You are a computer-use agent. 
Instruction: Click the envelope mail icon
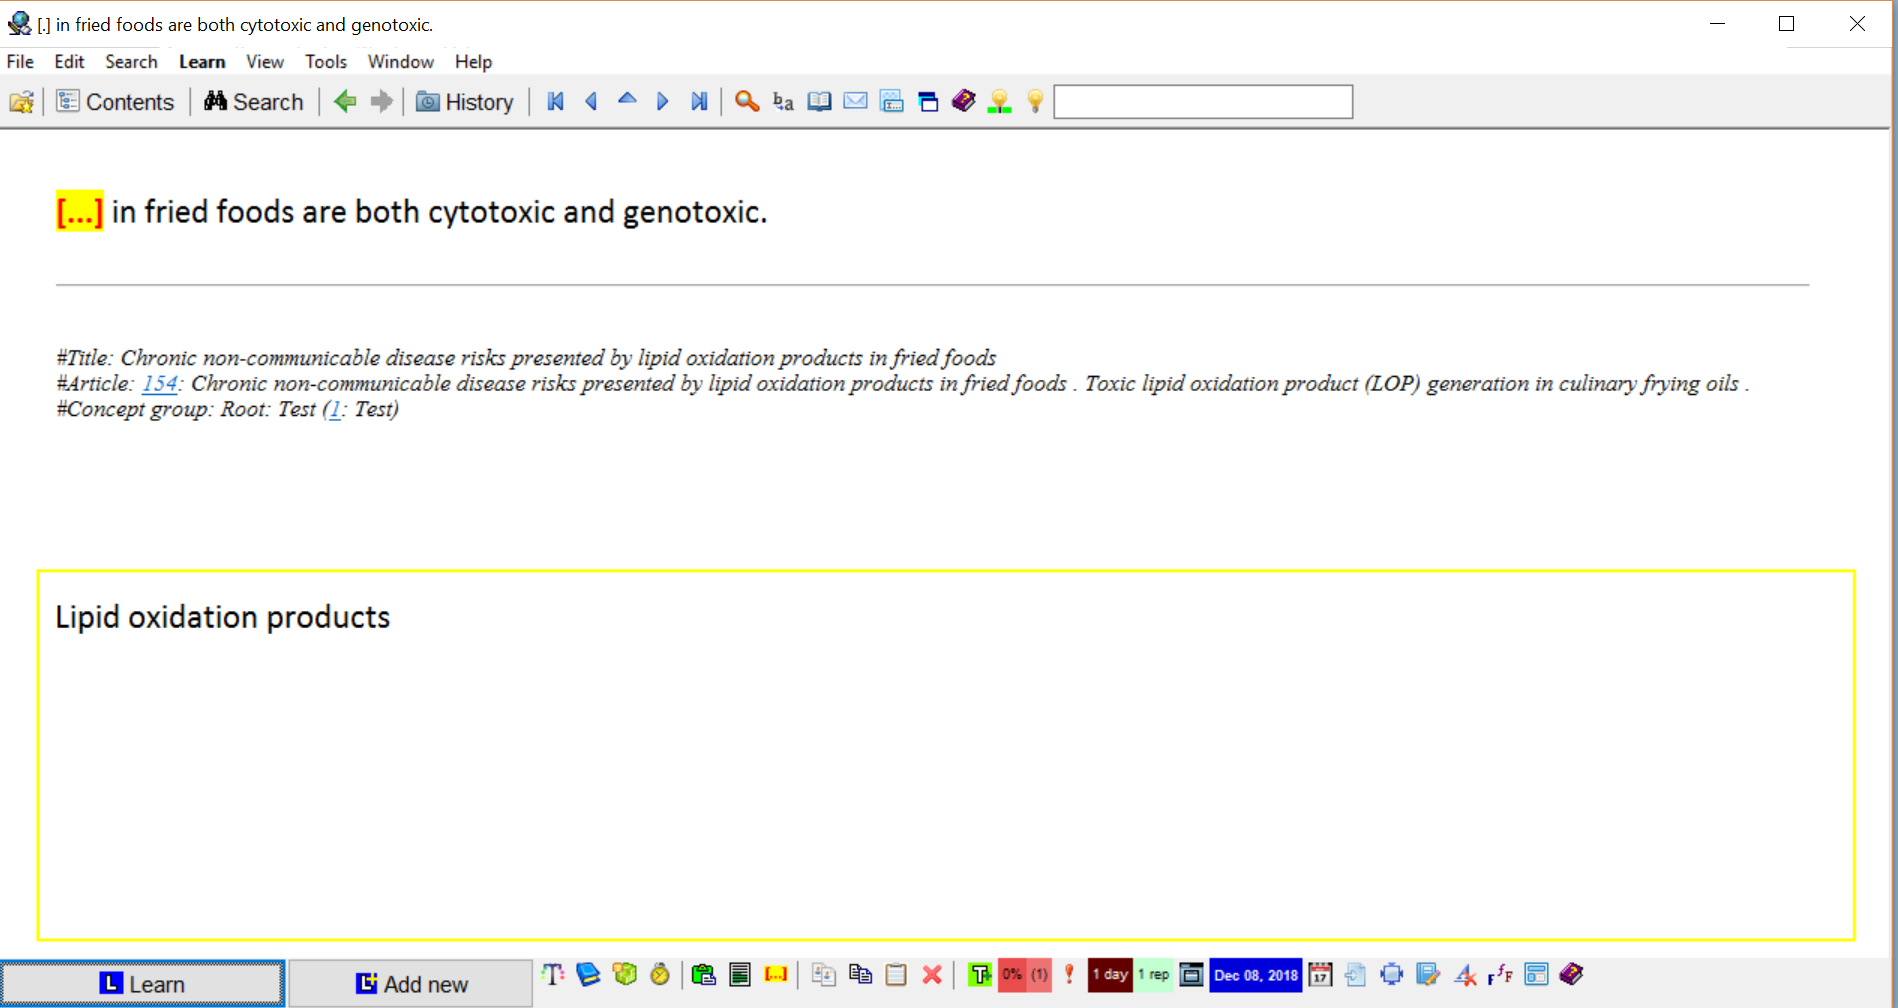click(855, 101)
